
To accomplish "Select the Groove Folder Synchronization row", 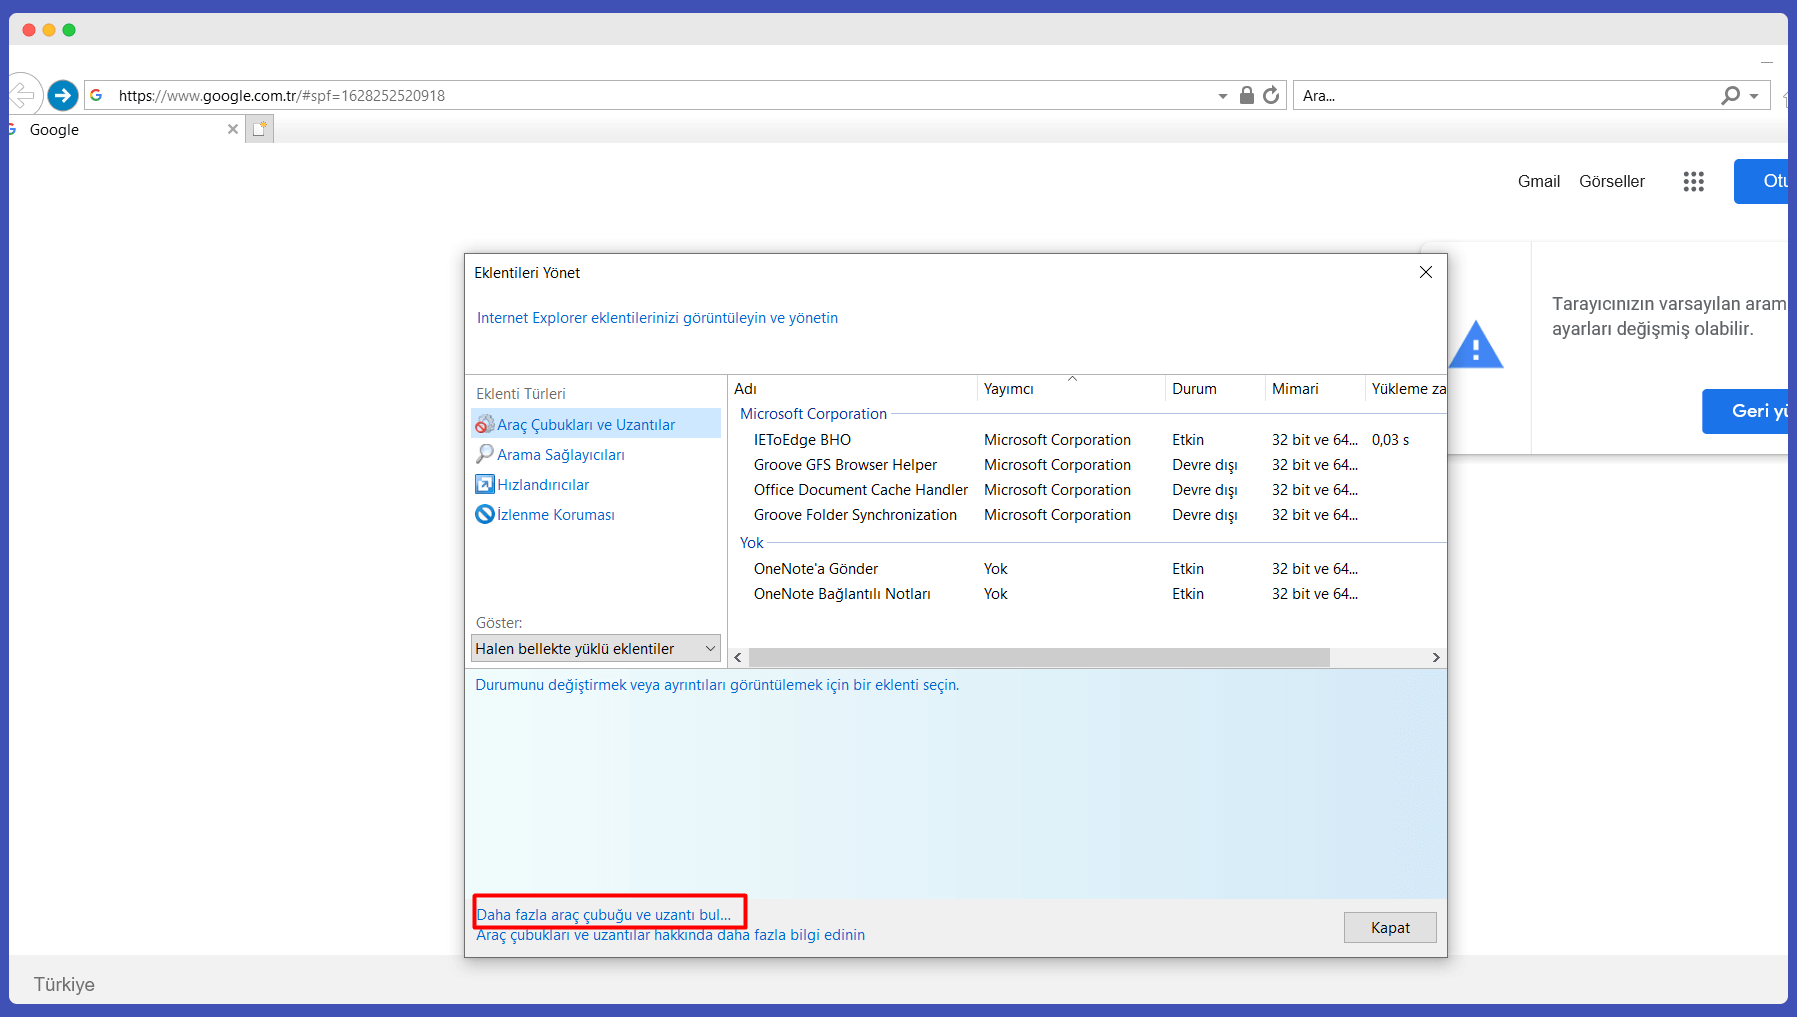I will tap(1087, 515).
